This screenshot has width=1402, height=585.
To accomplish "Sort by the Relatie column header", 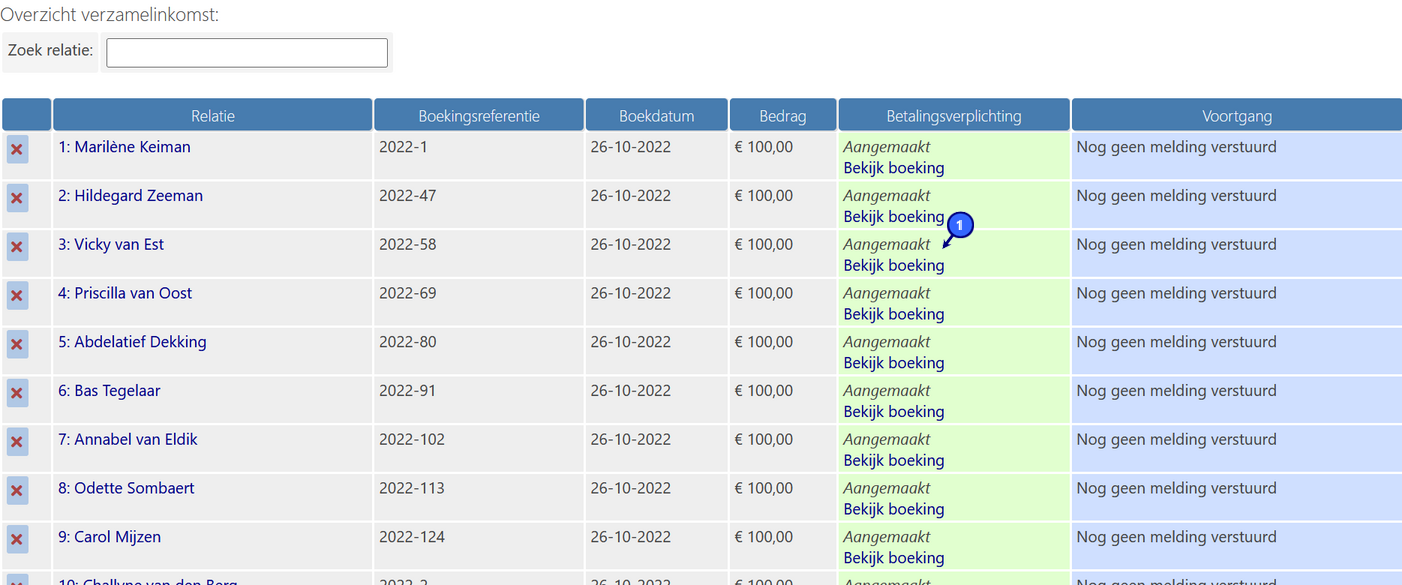I will (x=212, y=116).
